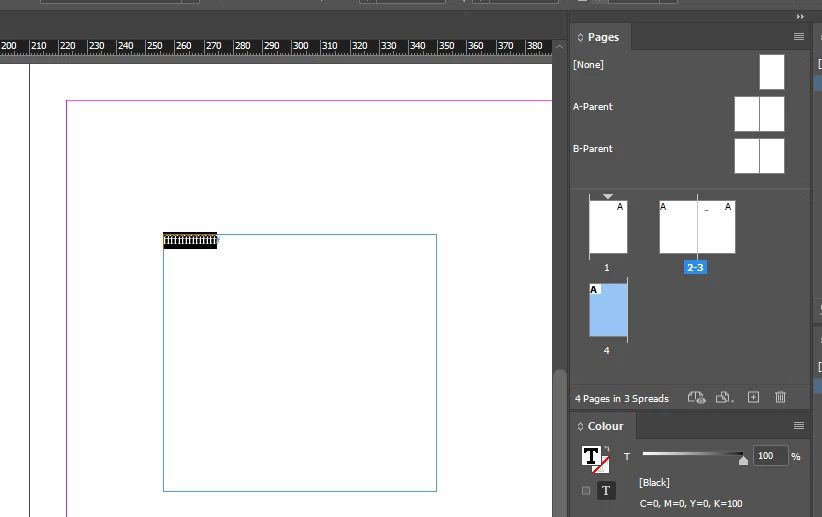Viewport: 822px width, 517px height.
Task: Click the Create new page icon
Action: [x=753, y=397]
